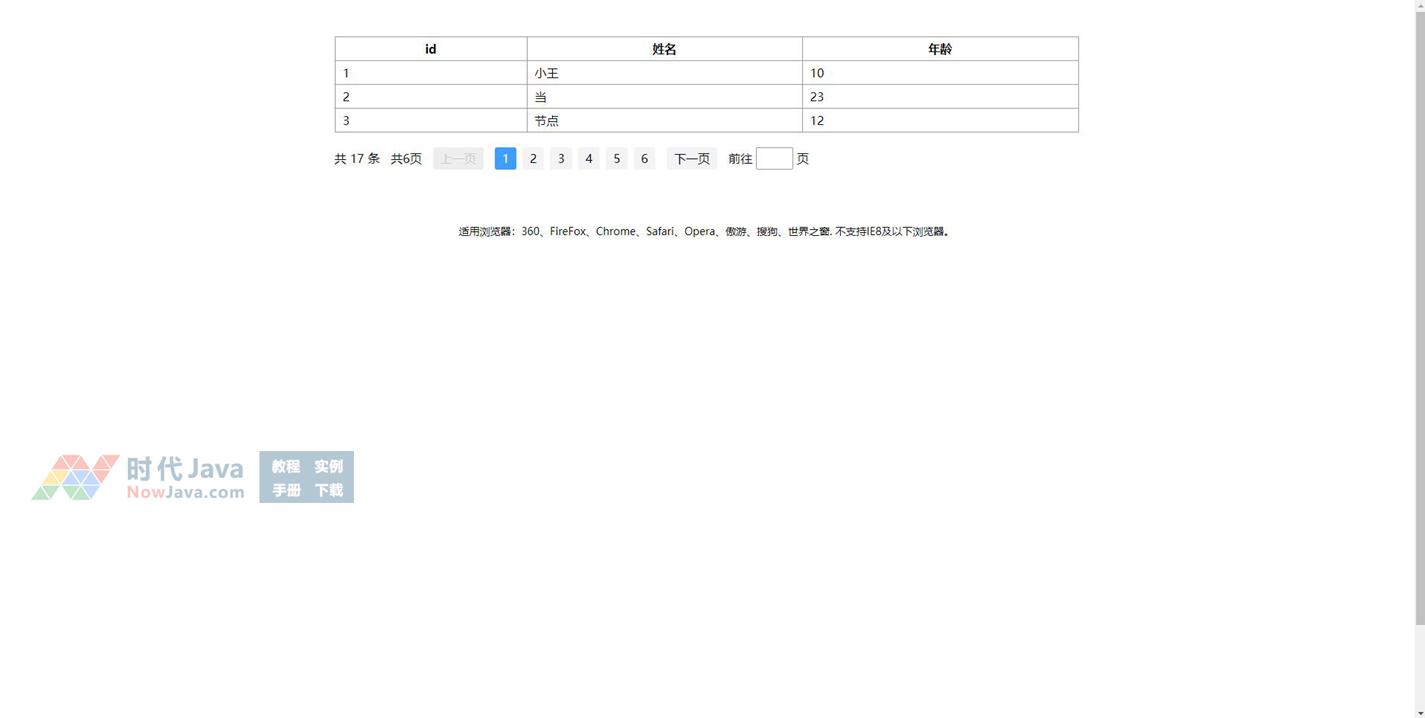Click the id column header
This screenshot has width=1425, height=718.
coord(430,49)
